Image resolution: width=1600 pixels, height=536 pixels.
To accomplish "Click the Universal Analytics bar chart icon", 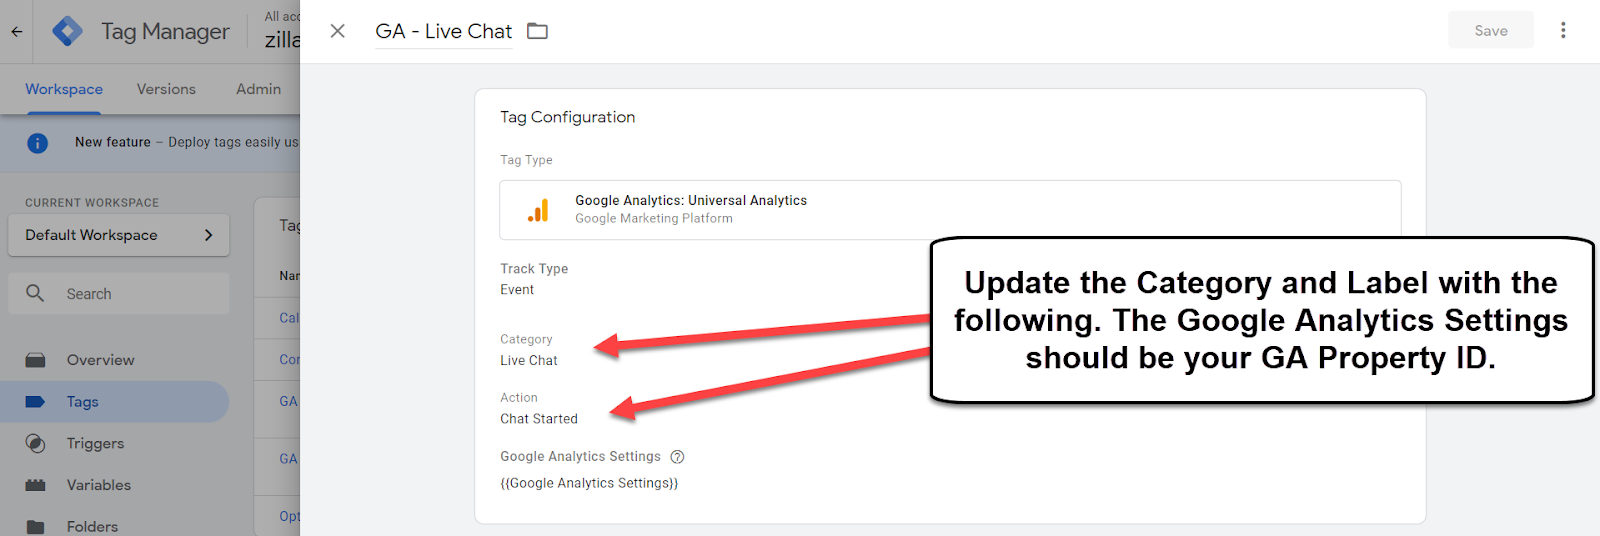I will [x=538, y=210].
